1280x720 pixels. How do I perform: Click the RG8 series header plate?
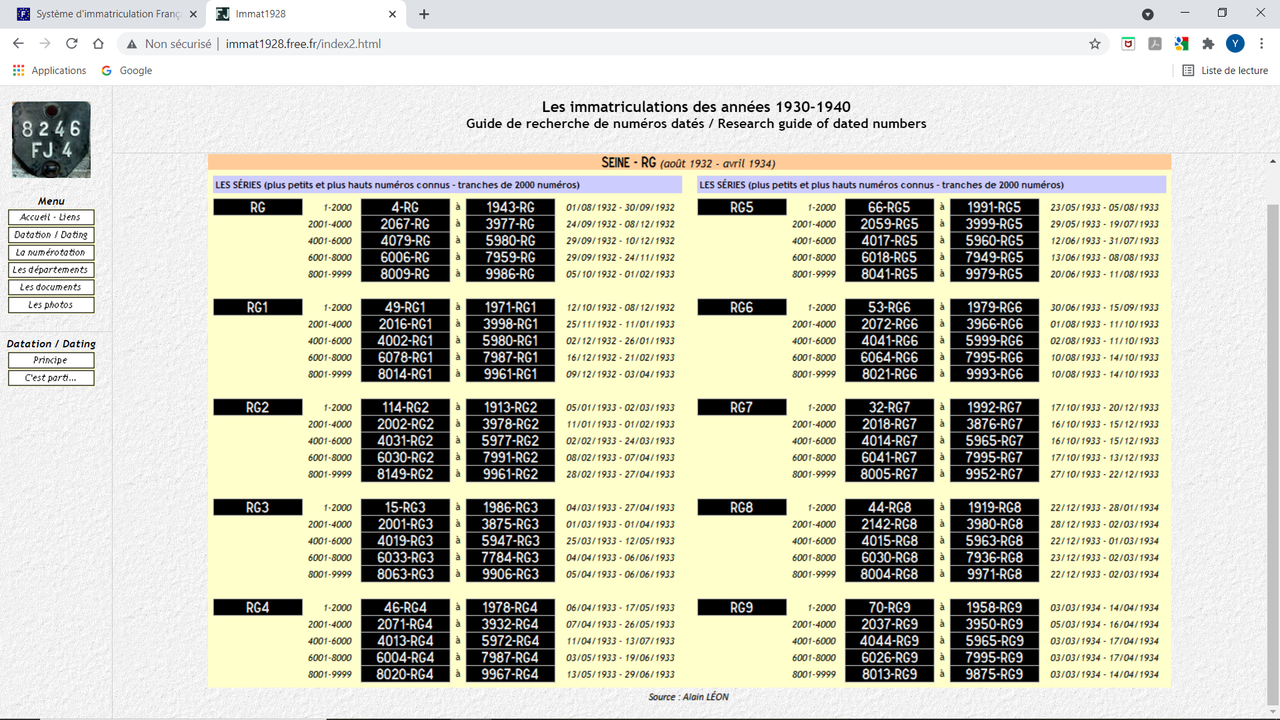[x=742, y=507]
